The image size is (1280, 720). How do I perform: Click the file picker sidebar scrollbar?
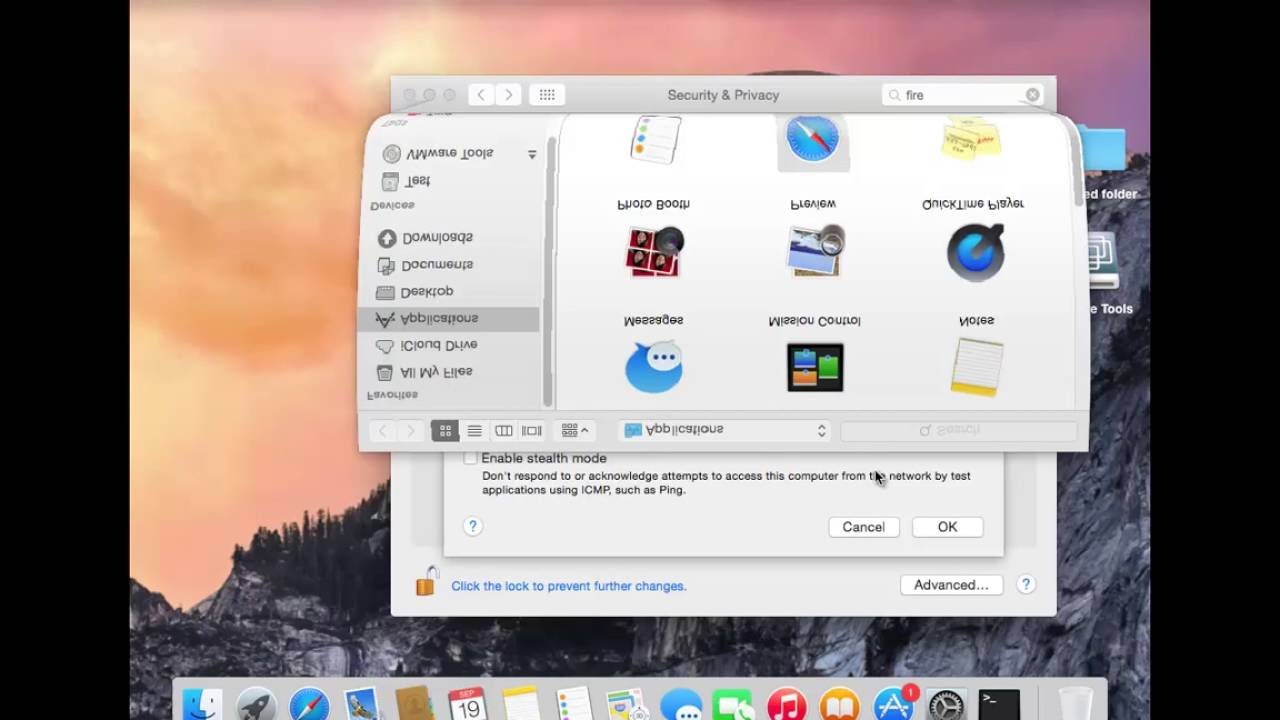(548, 270)
